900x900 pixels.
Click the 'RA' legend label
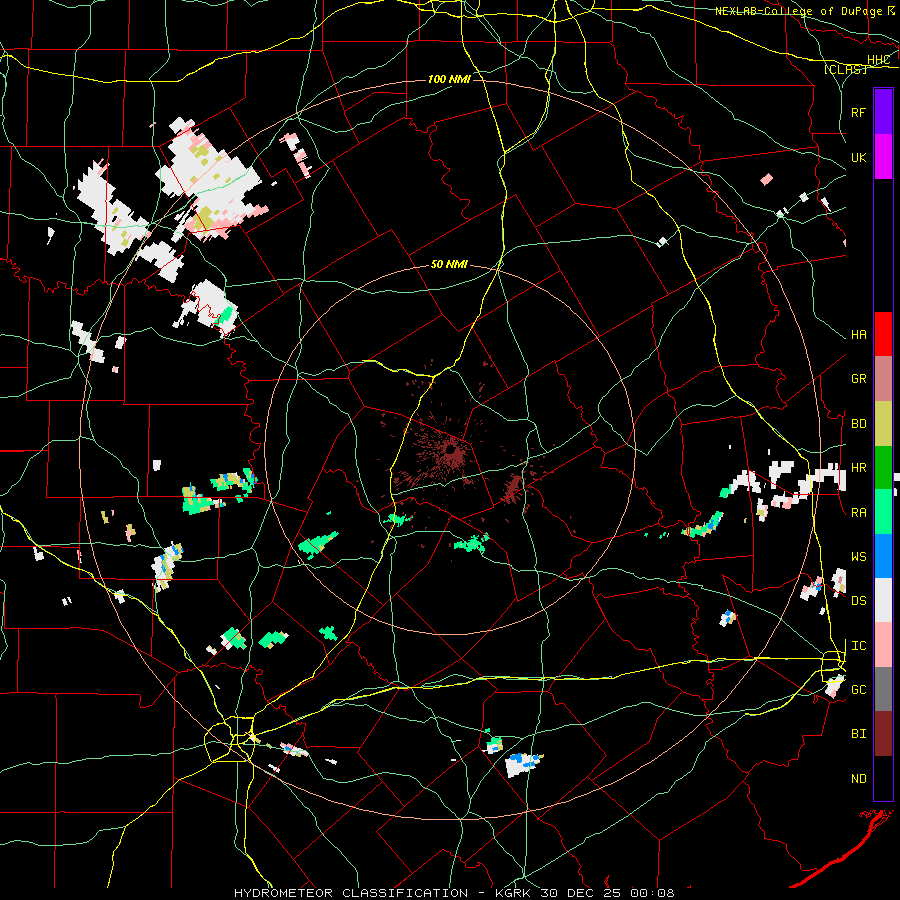pyautogui.click(x=858, y=513)
